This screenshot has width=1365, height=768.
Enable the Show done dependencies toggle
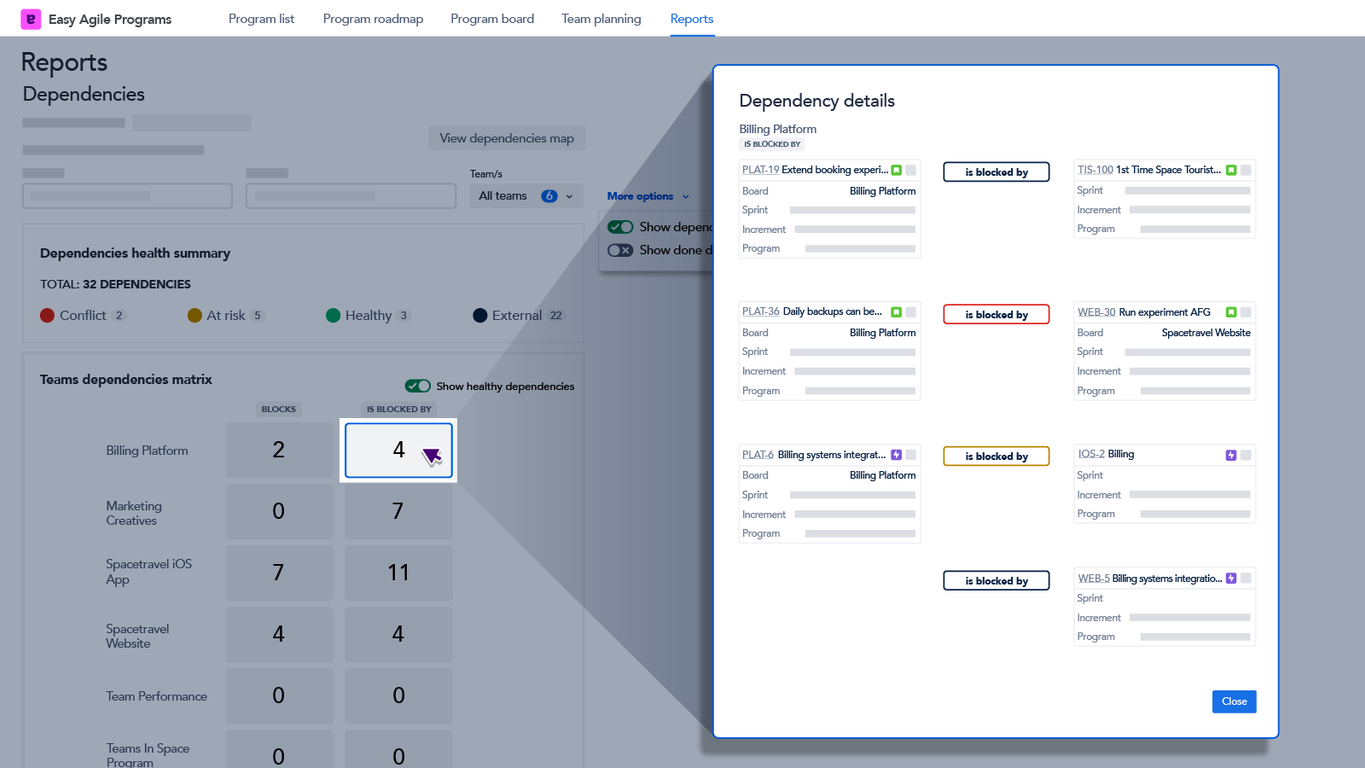click(621, 250)
